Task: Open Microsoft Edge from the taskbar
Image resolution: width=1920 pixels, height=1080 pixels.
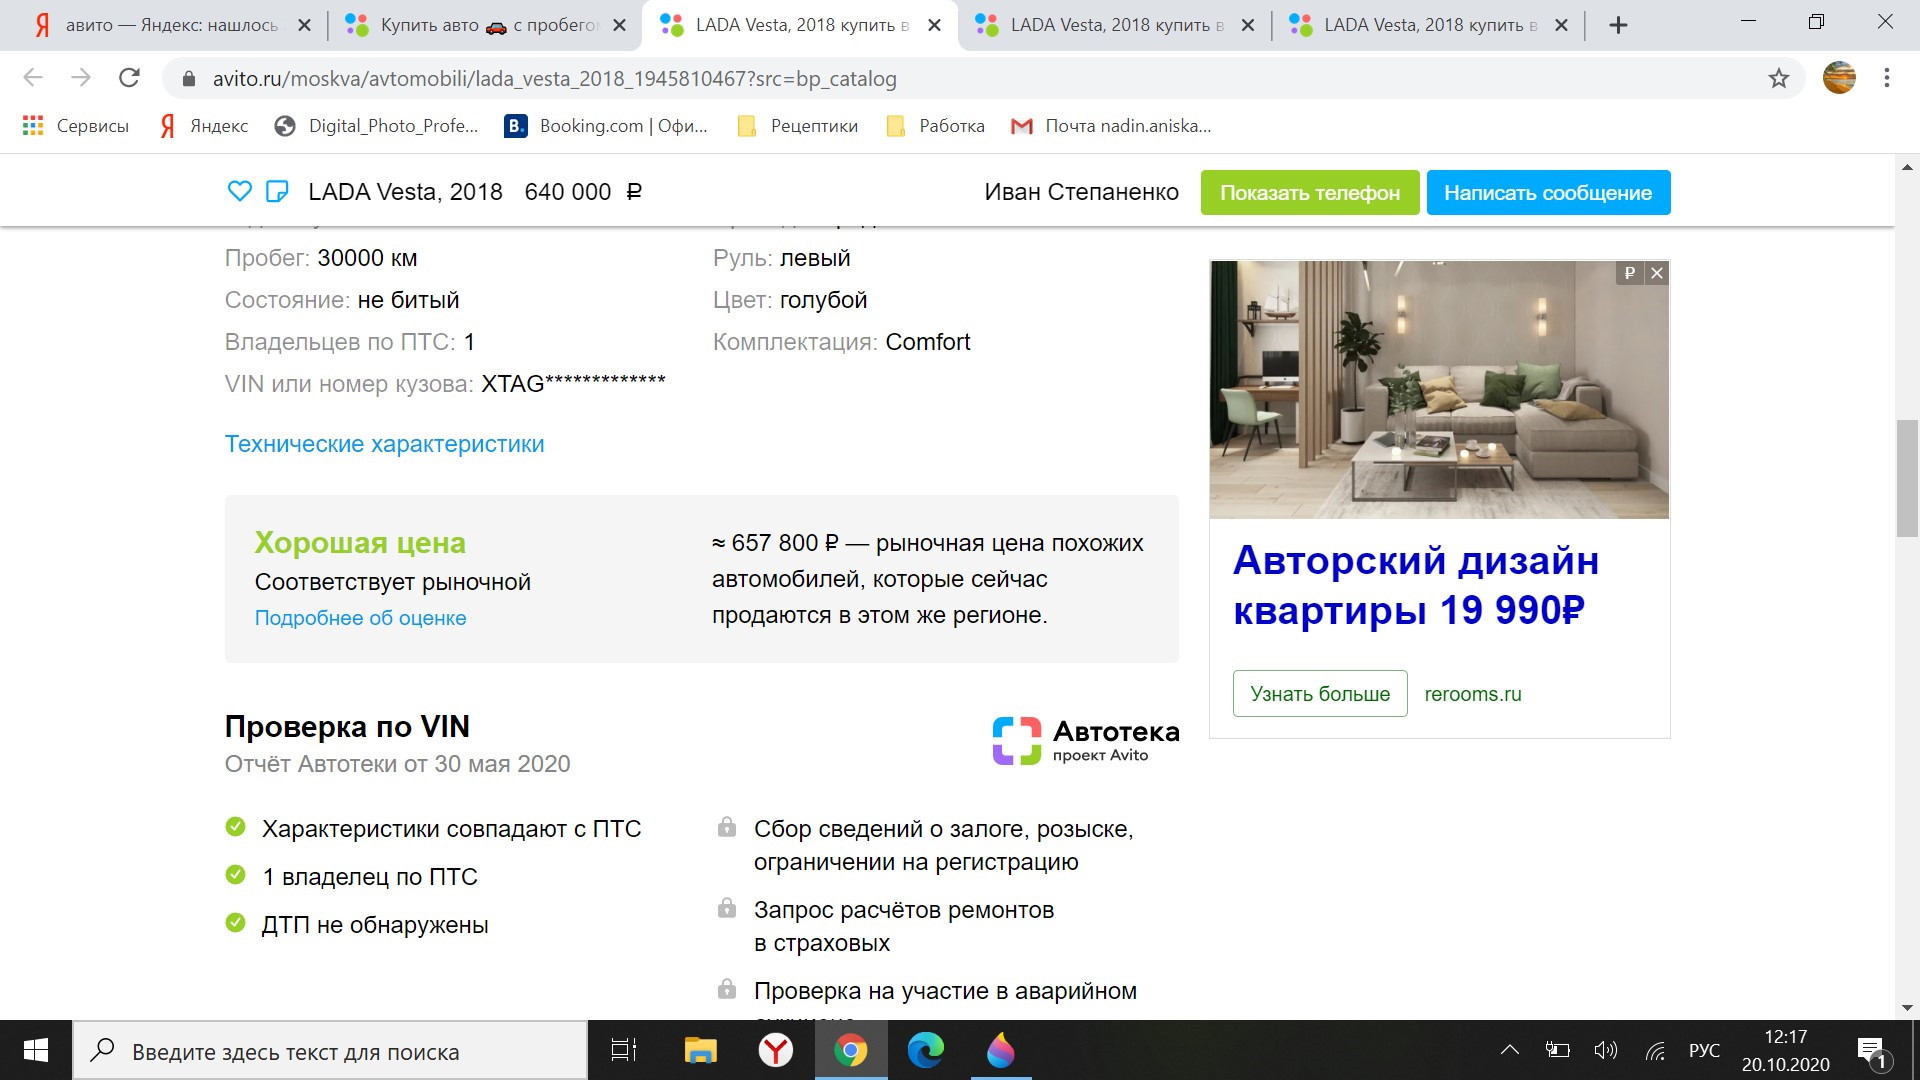Action: tap(925, 1050)
